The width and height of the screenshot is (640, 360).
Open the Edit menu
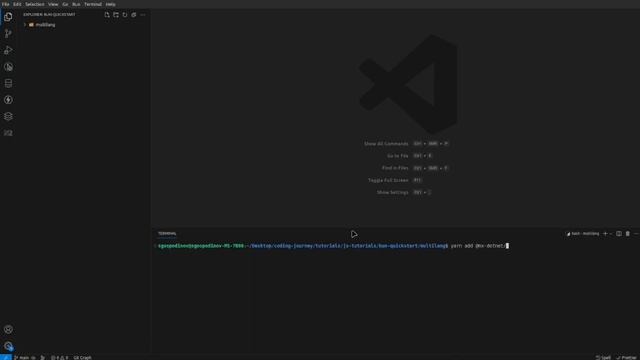pos(17,4)
